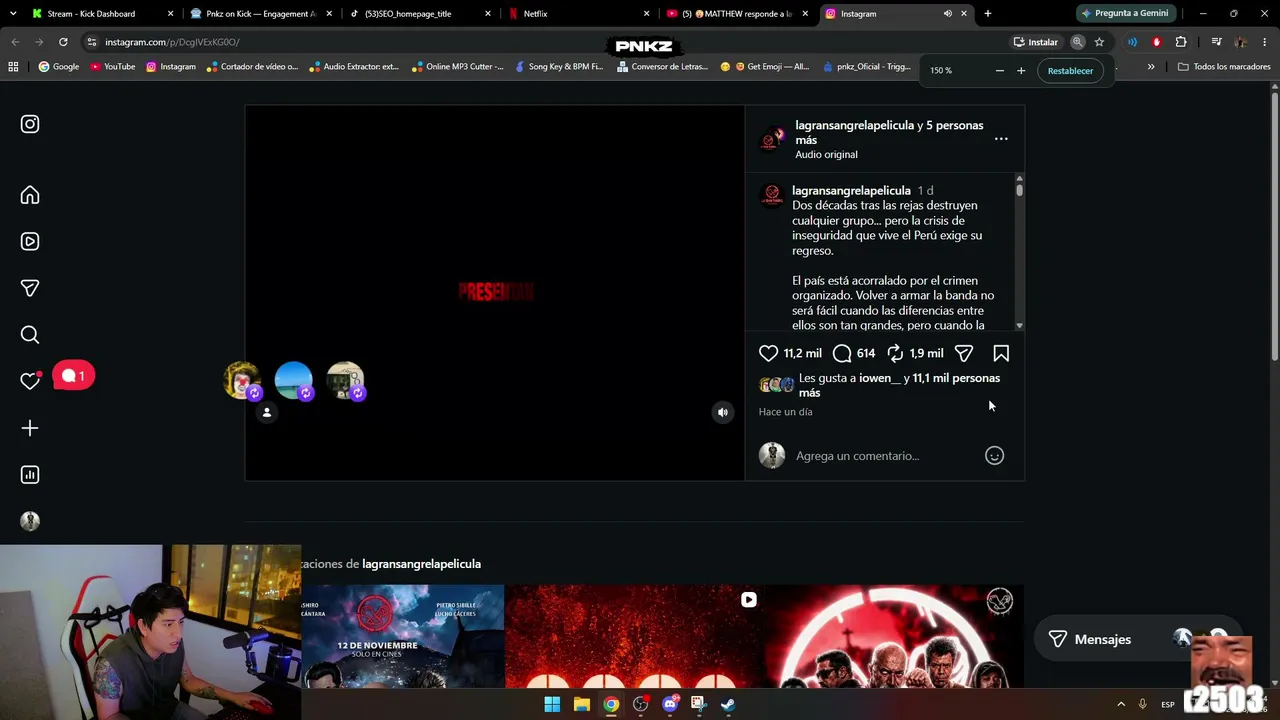Viewport: 1280px width, 720px height.
Task: Reload the page
Action: (63, 42)
